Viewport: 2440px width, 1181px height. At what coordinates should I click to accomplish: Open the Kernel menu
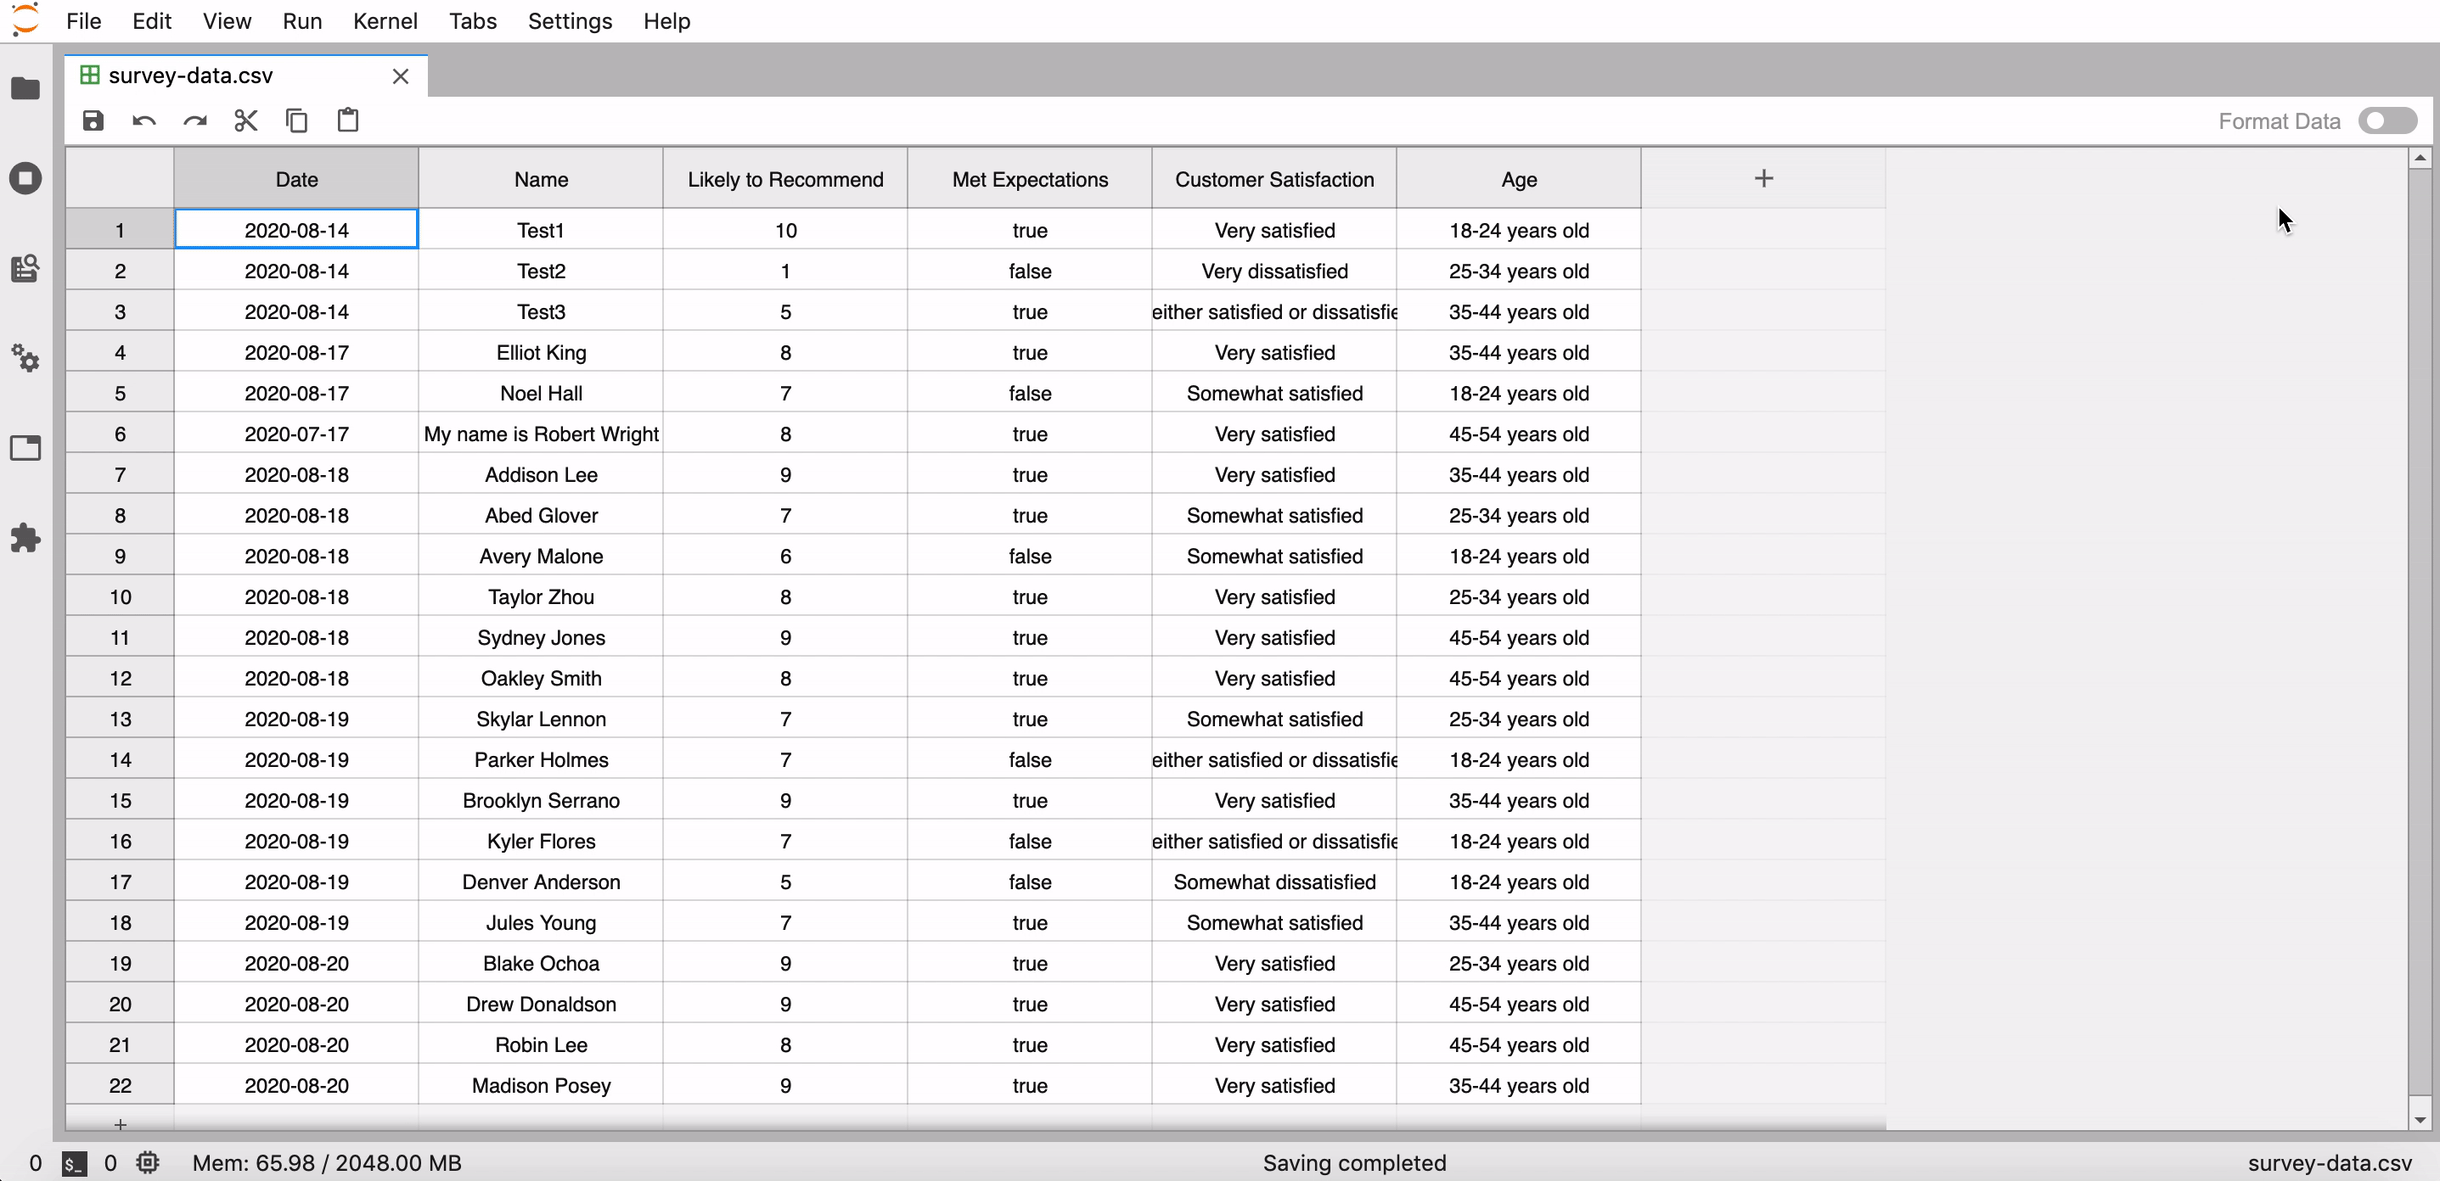pos(385,21)
